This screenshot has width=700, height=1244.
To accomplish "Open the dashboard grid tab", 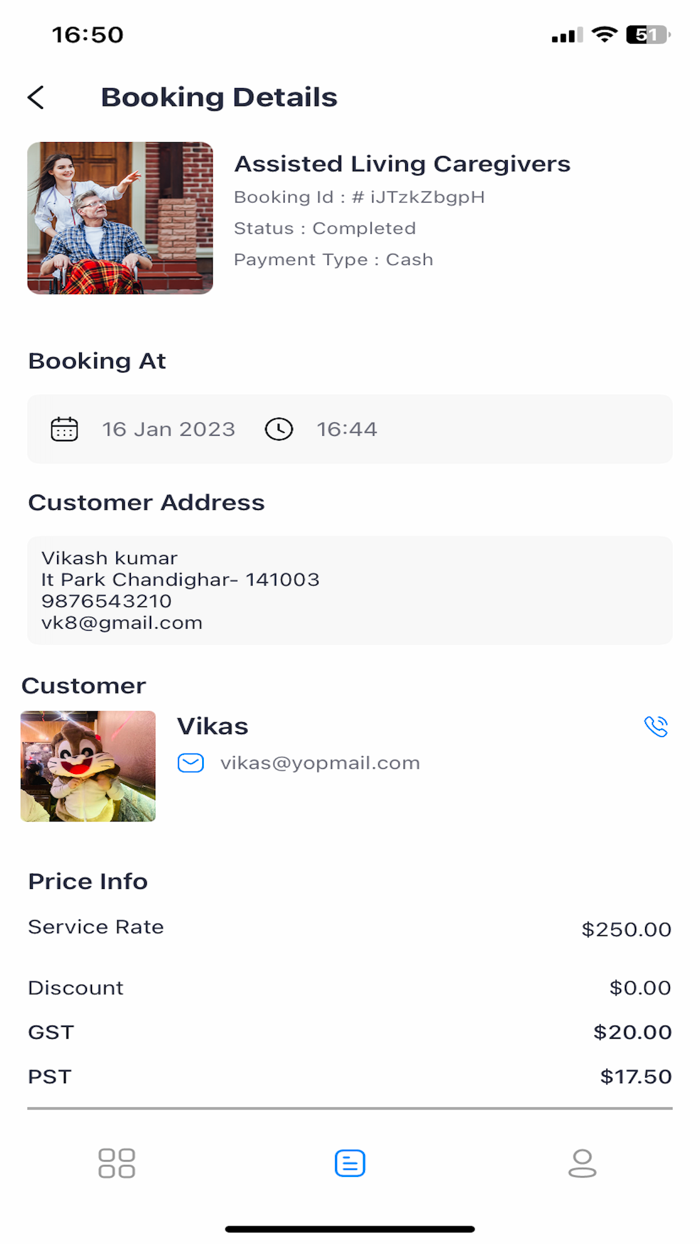I will point(117,1163).
